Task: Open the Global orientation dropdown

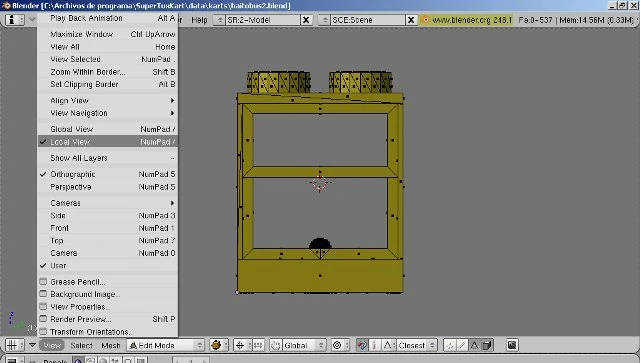Action: (x=303, y=345)
